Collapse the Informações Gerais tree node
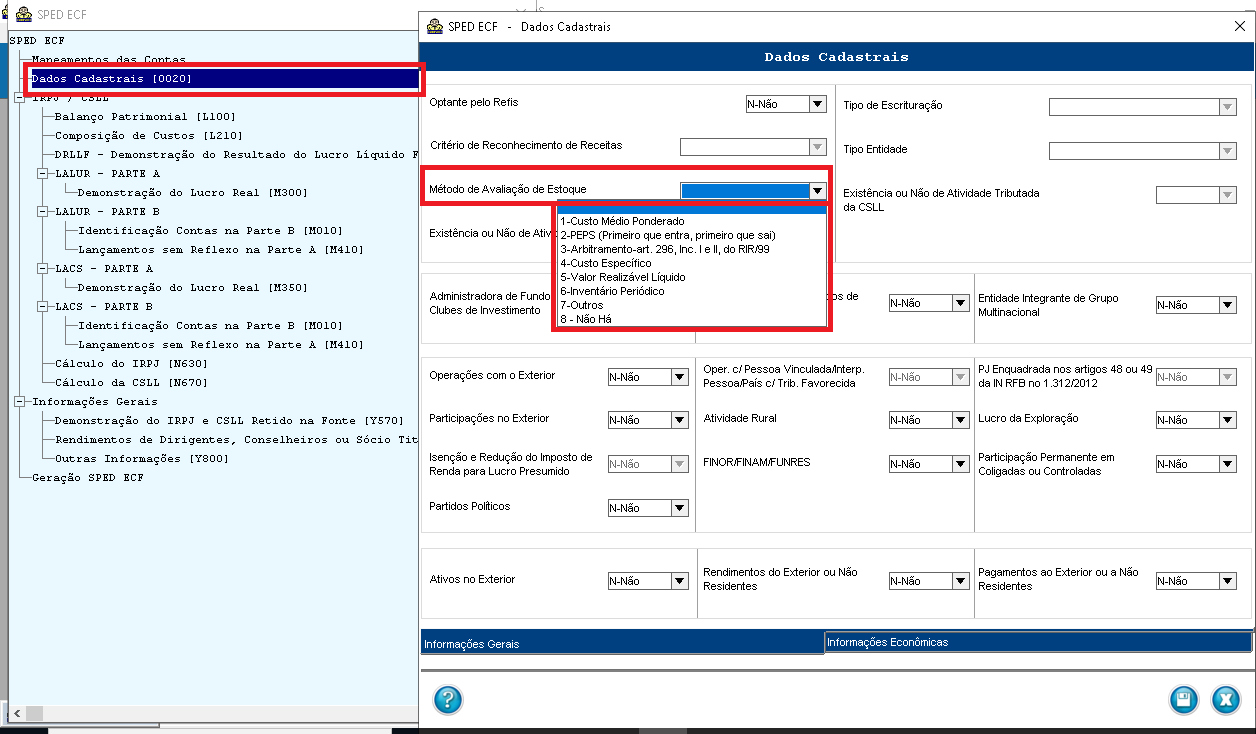 tap(20, 402)
